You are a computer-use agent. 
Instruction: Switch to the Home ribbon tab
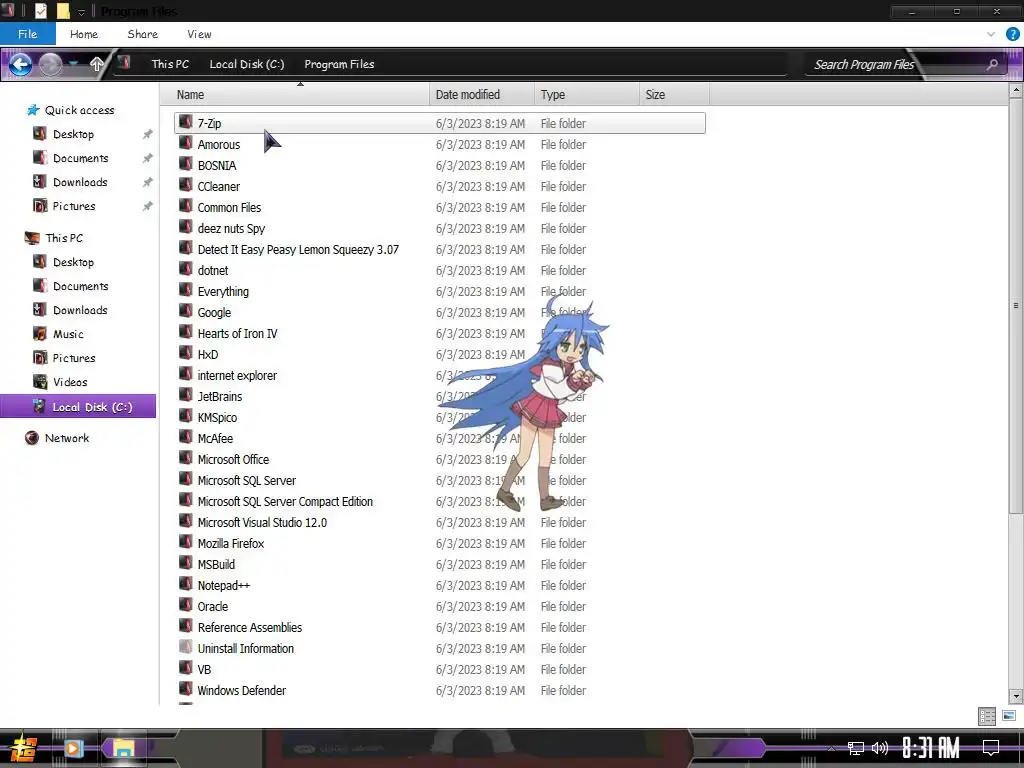[84, 34]
